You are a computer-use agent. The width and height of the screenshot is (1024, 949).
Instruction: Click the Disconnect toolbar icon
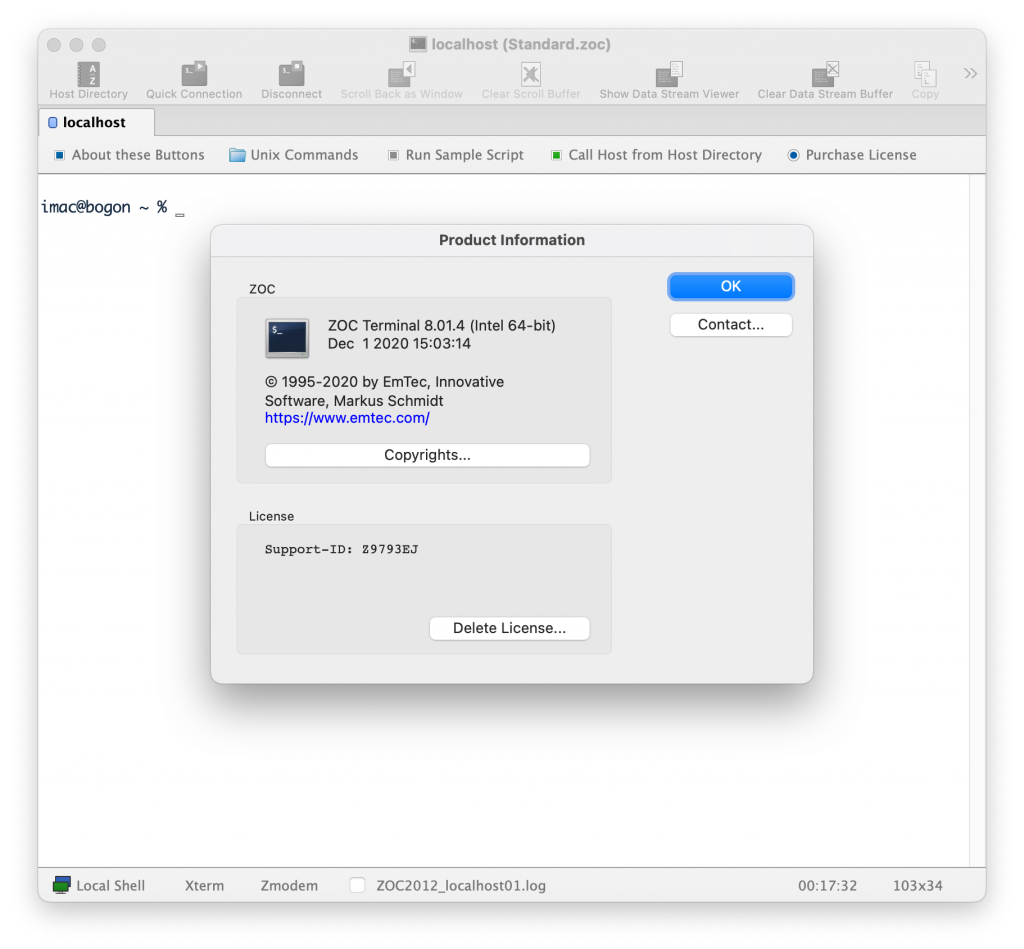(291, 74)
